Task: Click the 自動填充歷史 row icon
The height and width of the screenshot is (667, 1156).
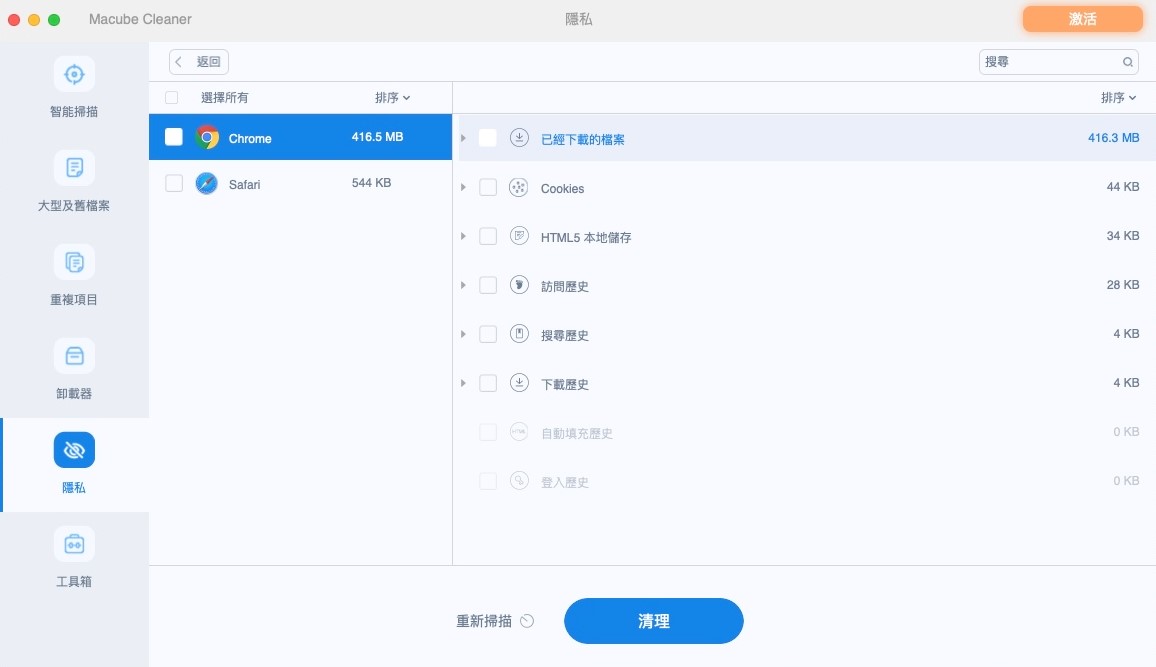Action: coord(519,432)
